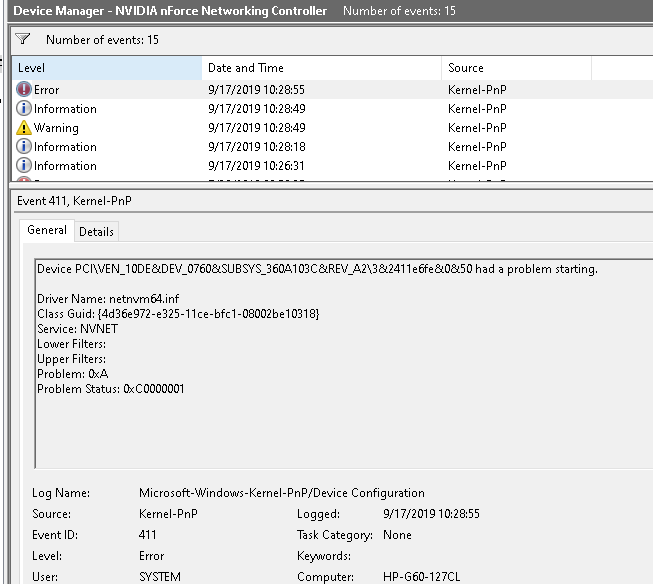The height and width of the screenshot is (584, 653).
Task: Click the Logged value 9/17/2019 10:28:55
Action: pos(431,514)
